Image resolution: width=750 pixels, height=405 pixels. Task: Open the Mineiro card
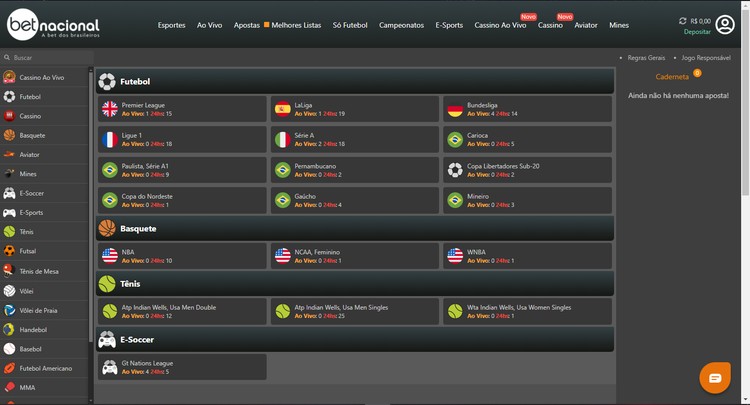pos(528,200)
